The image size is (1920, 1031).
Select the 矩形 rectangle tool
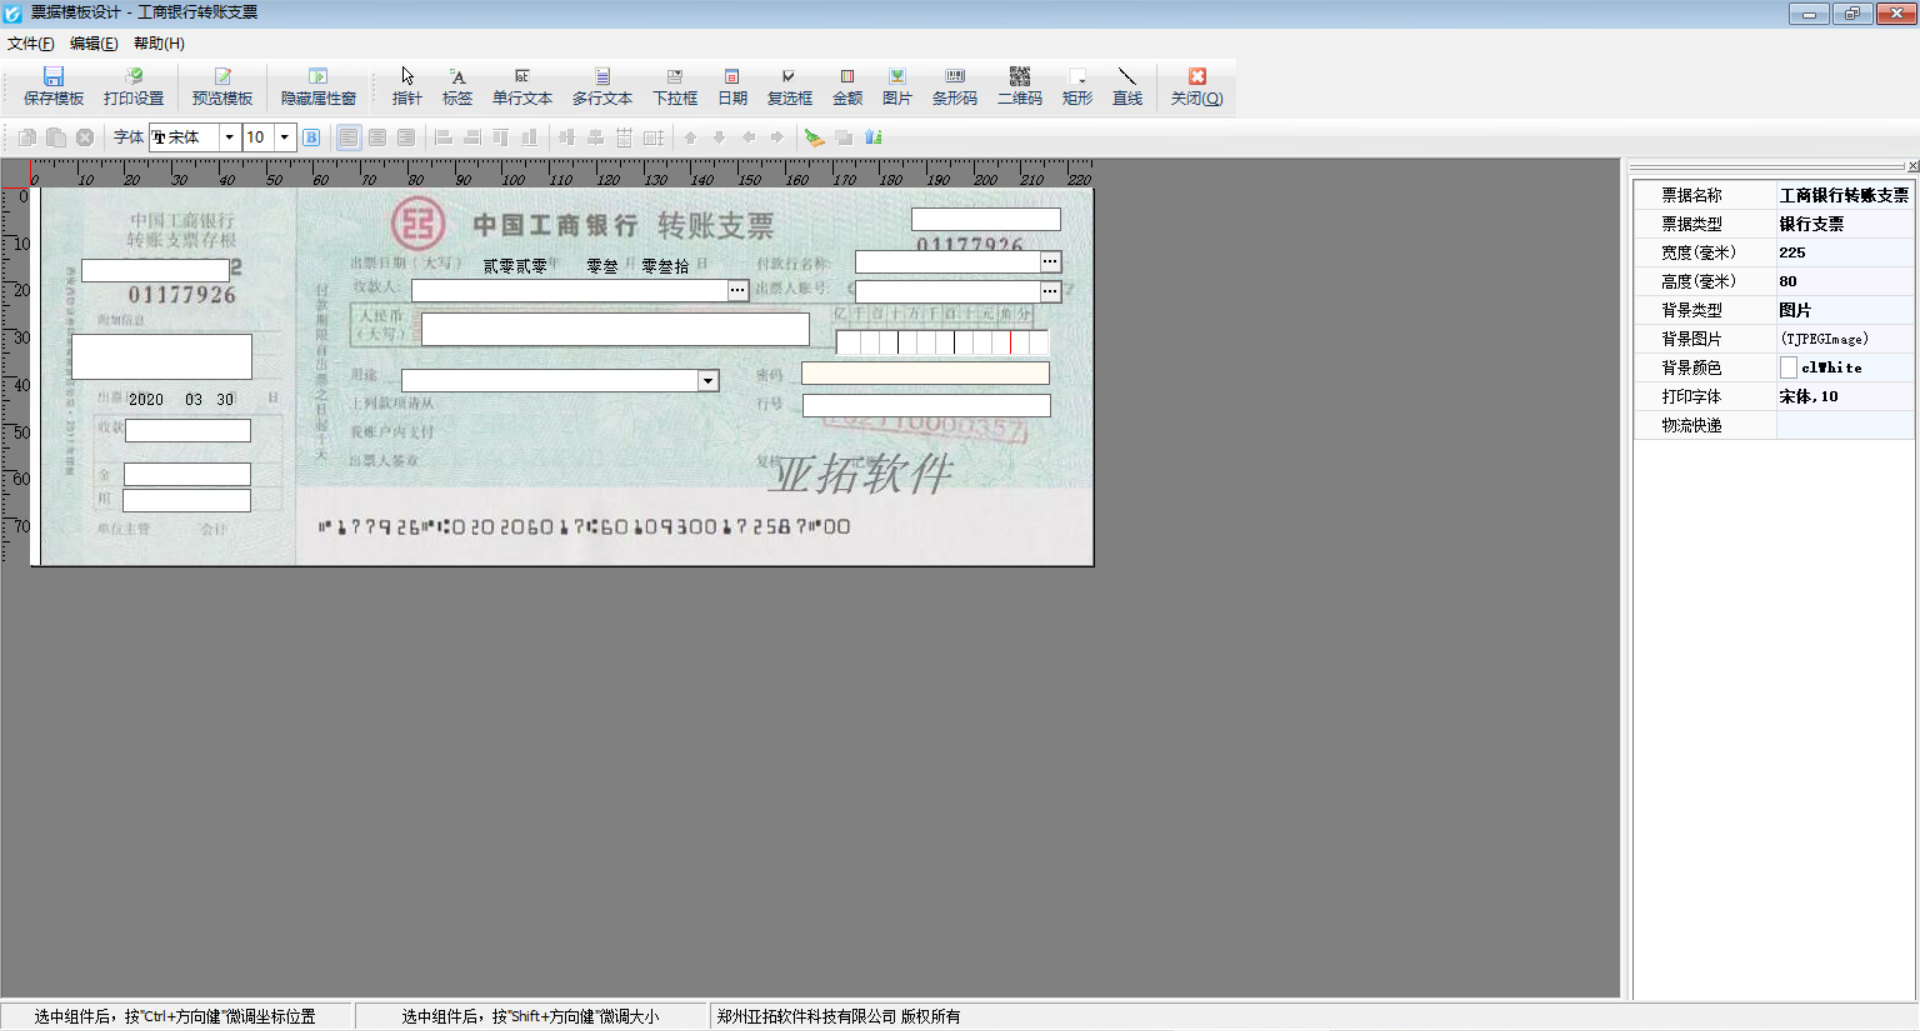coord(1077,86)
